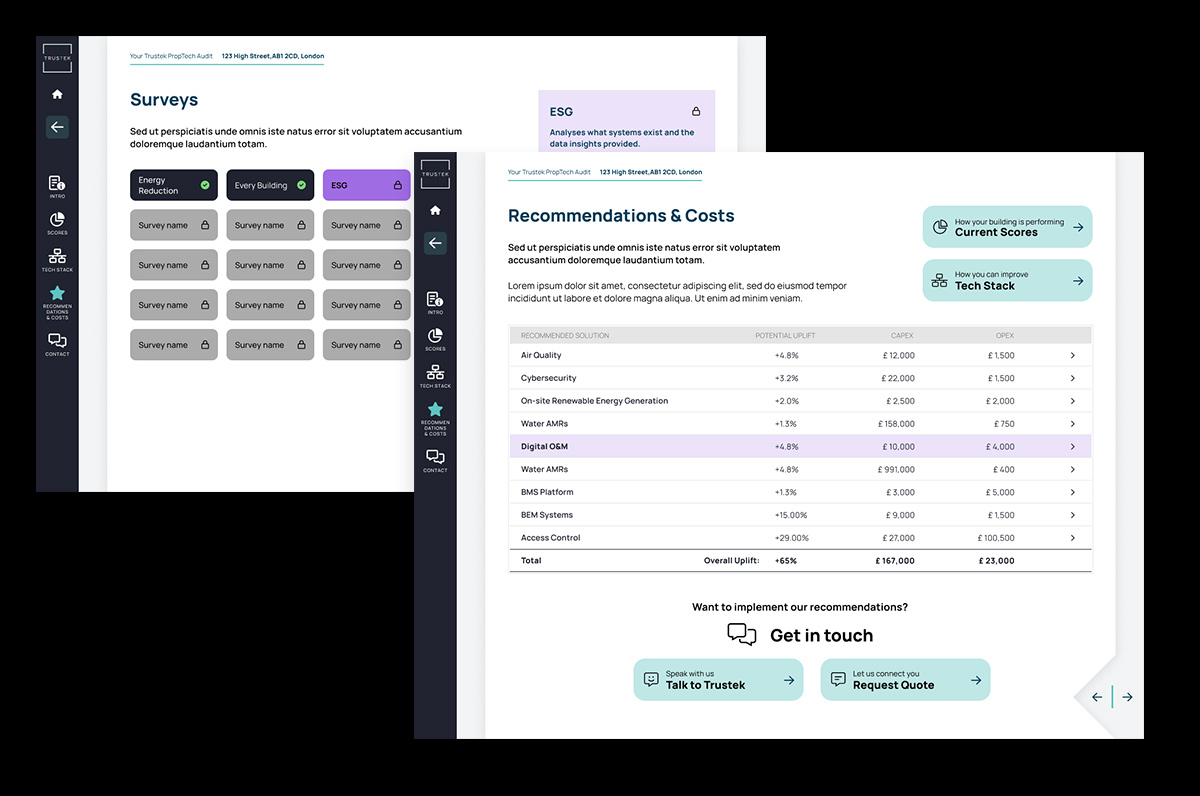Open Current Scores via its shortcut card
This screenshot has width=1200, height=796.
click(x=1006, y=227)
